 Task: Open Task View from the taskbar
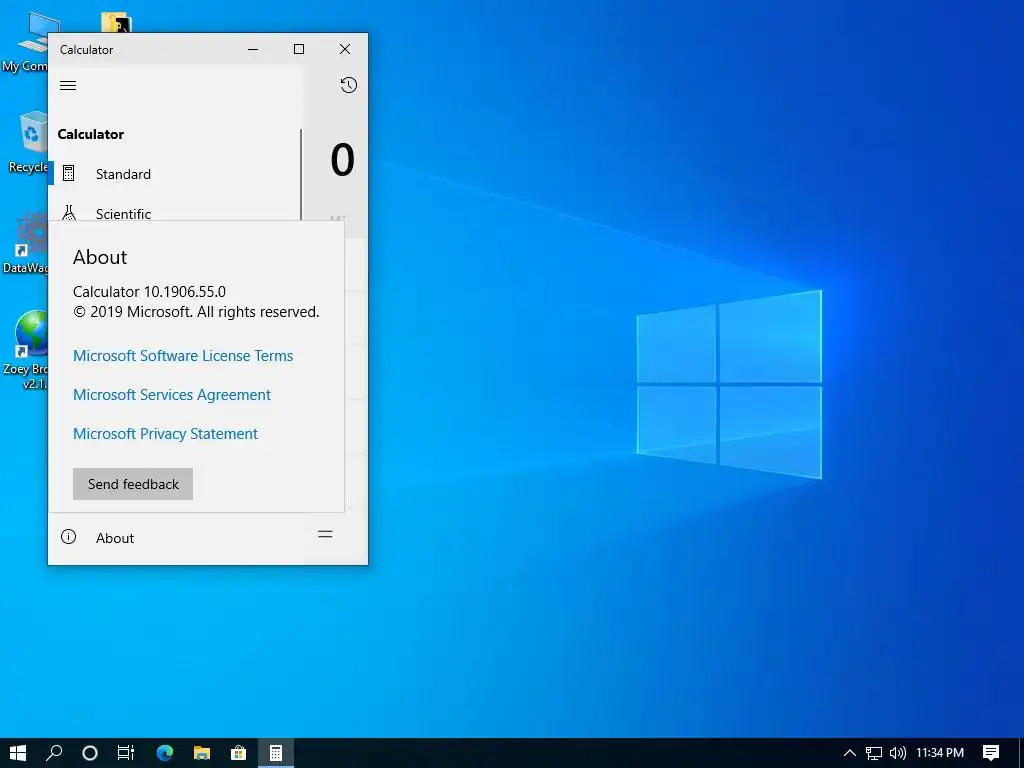pyautogui.click(x=126, y=753)
